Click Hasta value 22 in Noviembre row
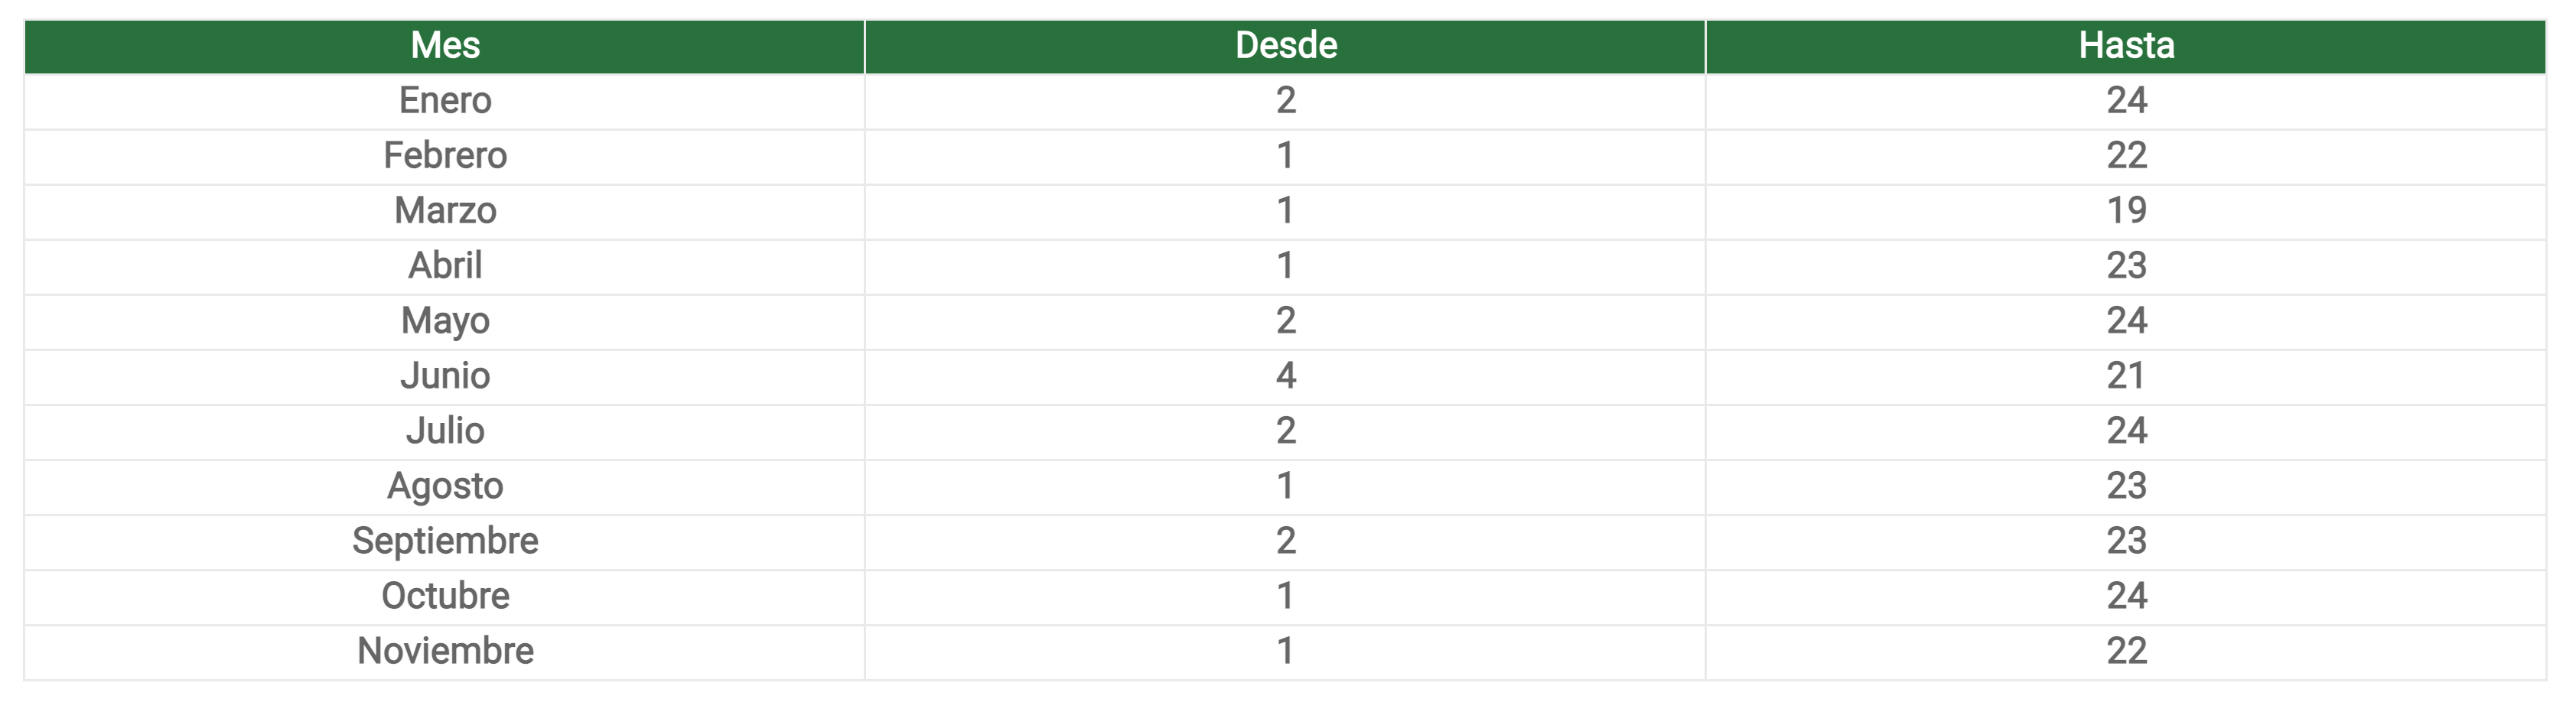This screenshot has height=712, width=2576. (2126, 651)
